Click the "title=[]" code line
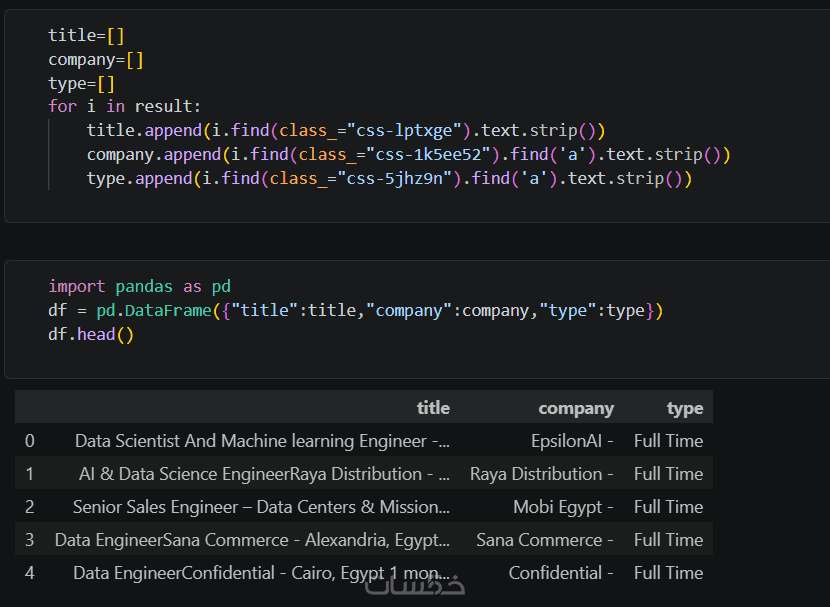830x607 pixels. pos(86,35)
